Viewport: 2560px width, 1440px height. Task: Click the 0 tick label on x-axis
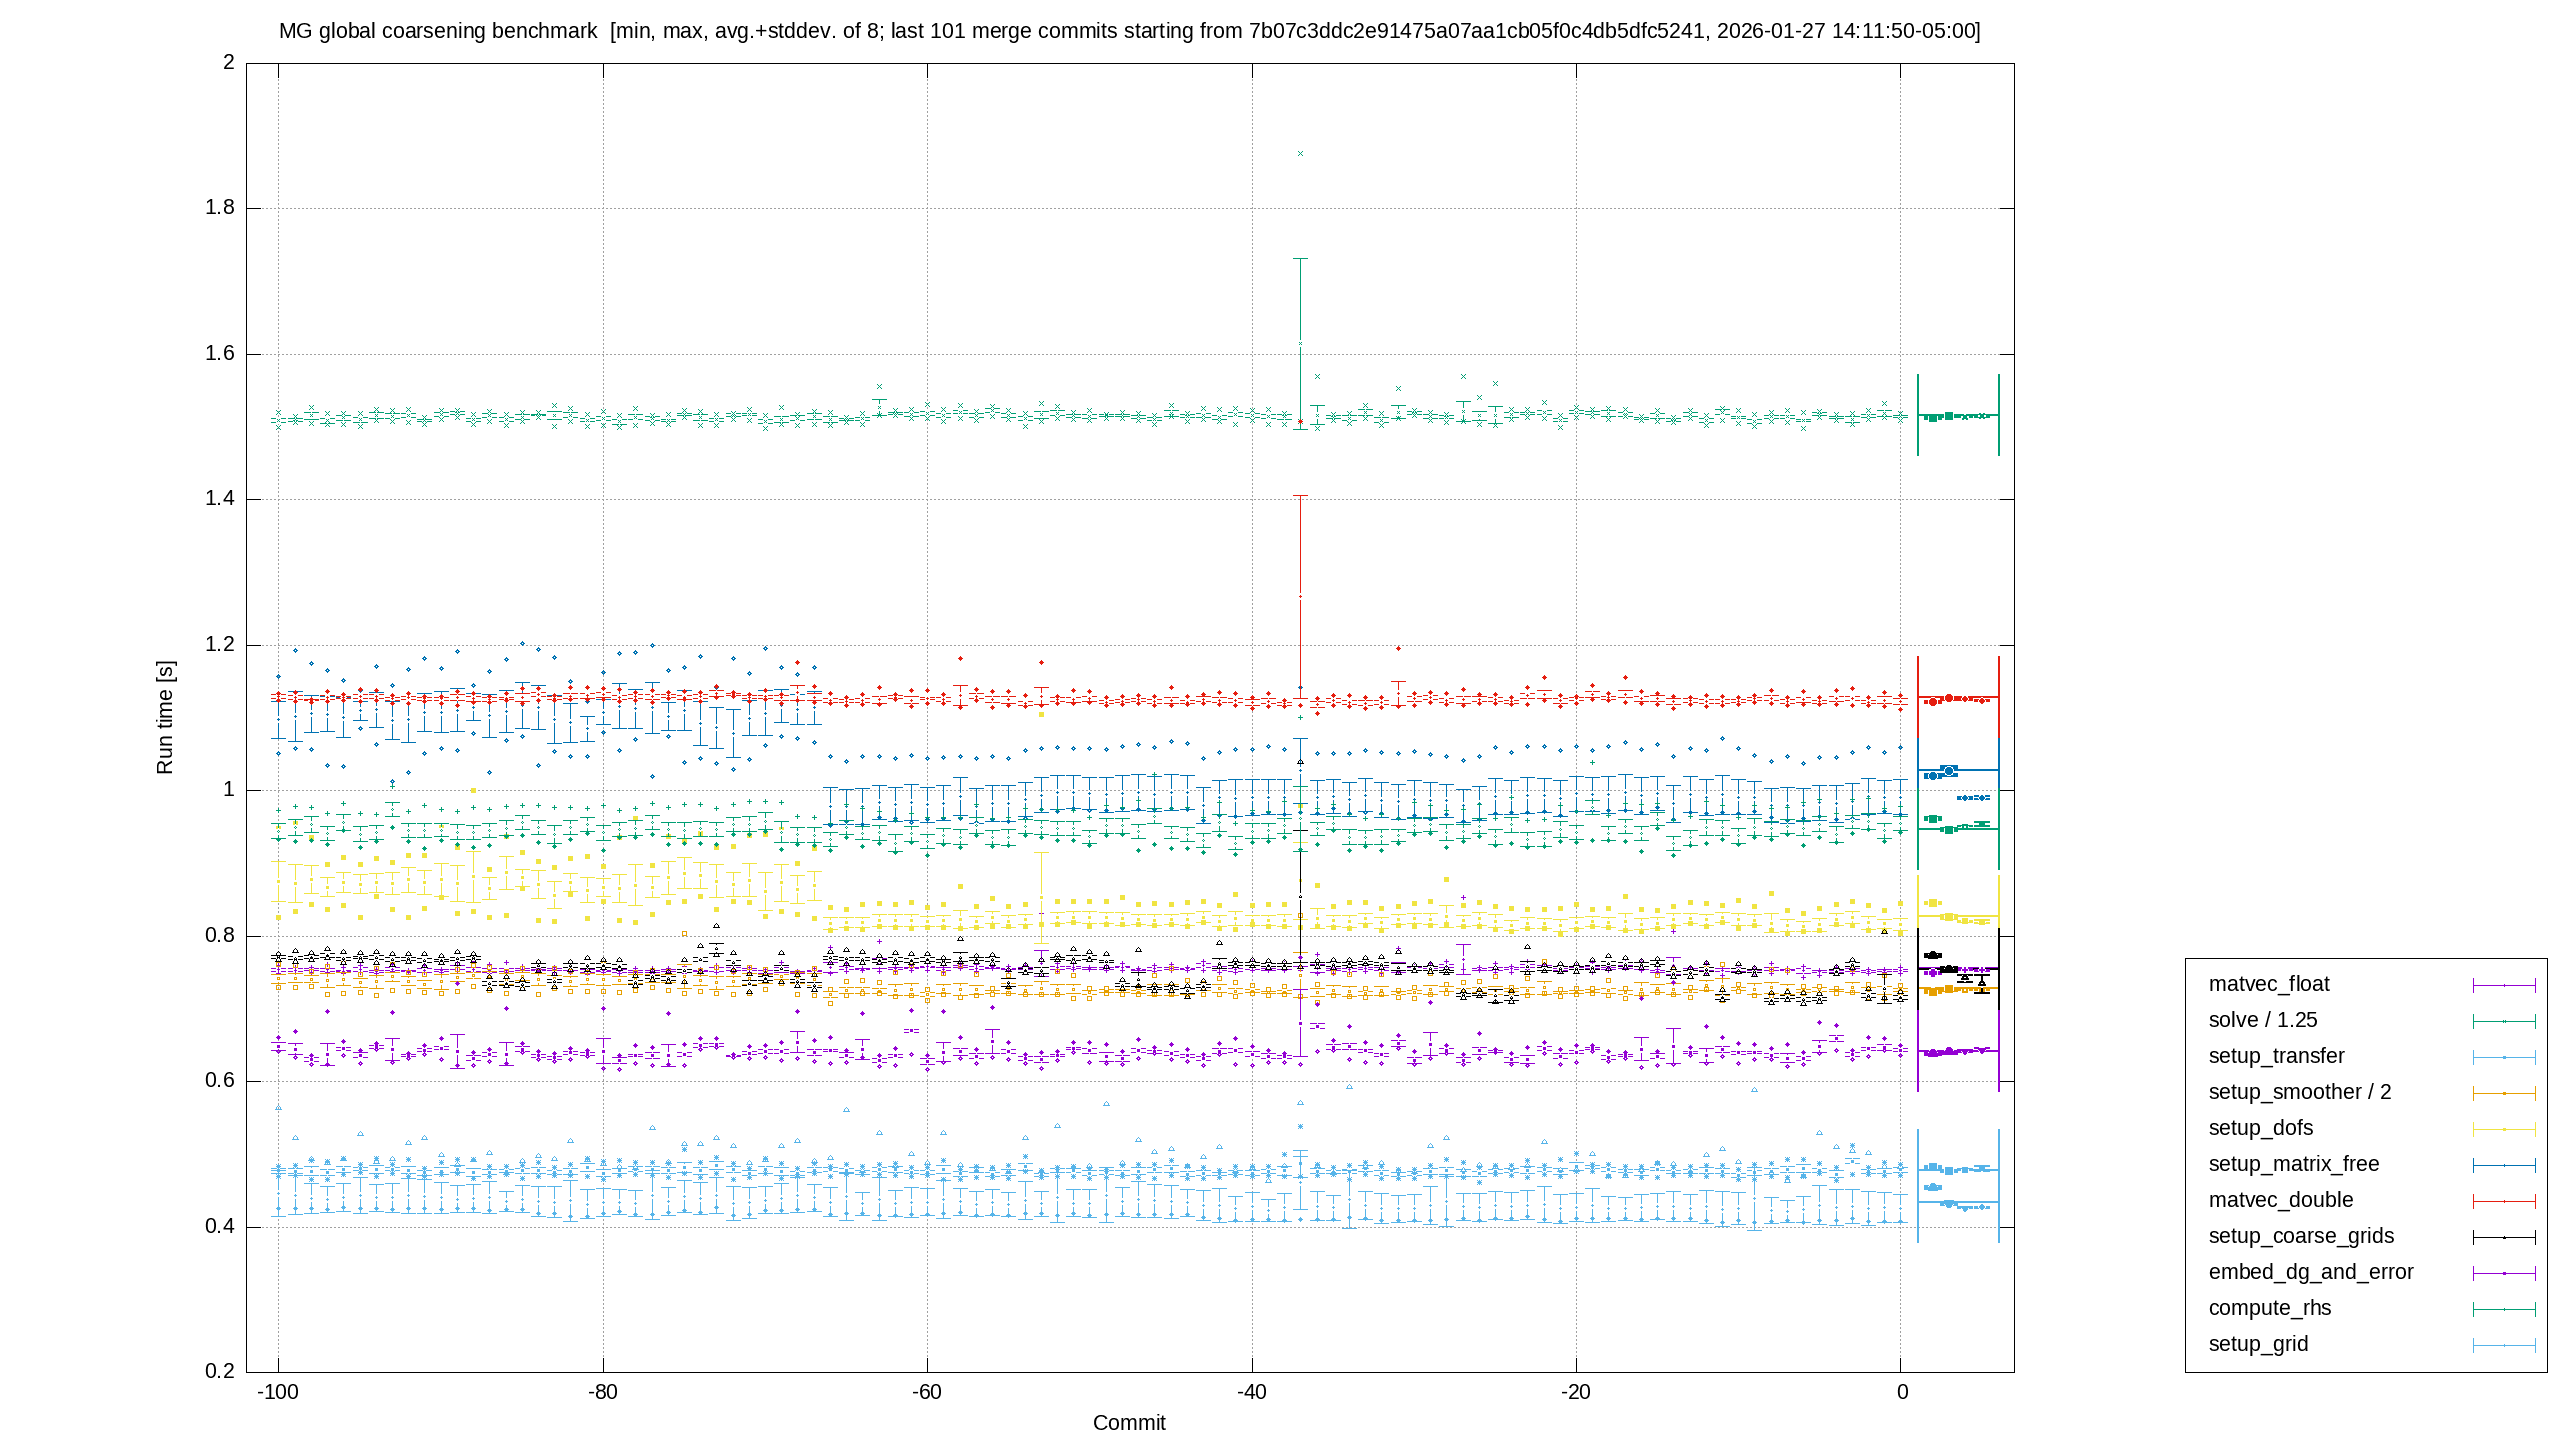1902,1392
